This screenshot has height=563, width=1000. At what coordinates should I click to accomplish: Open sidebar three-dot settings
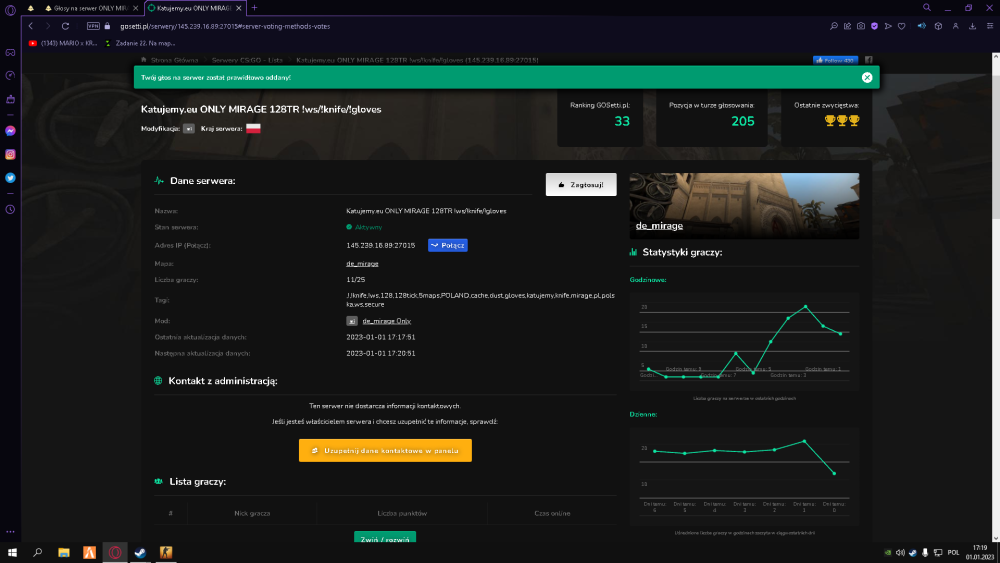click(x=10, y=531)
